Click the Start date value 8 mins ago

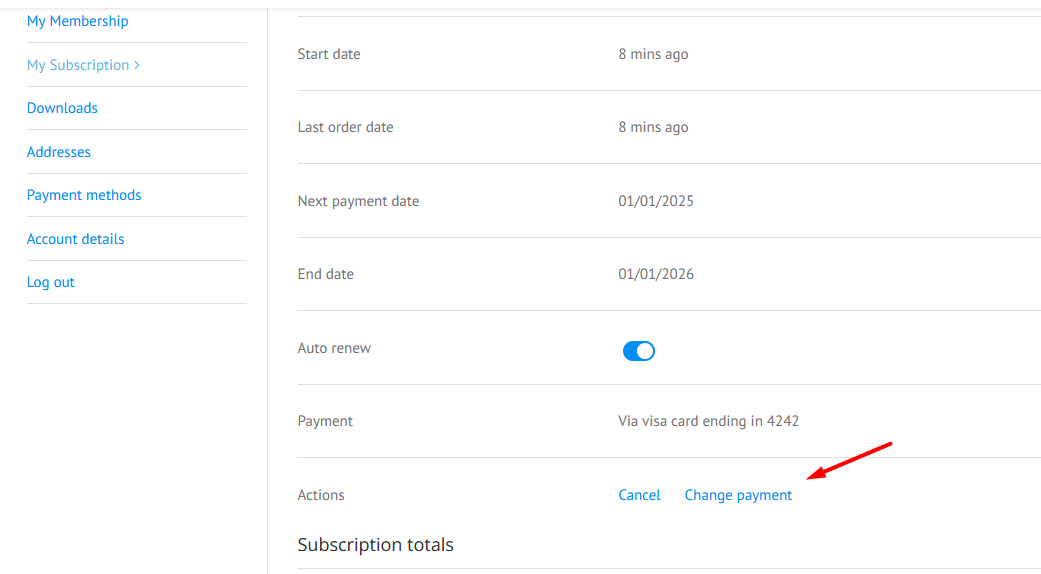(x=653, y=54)
